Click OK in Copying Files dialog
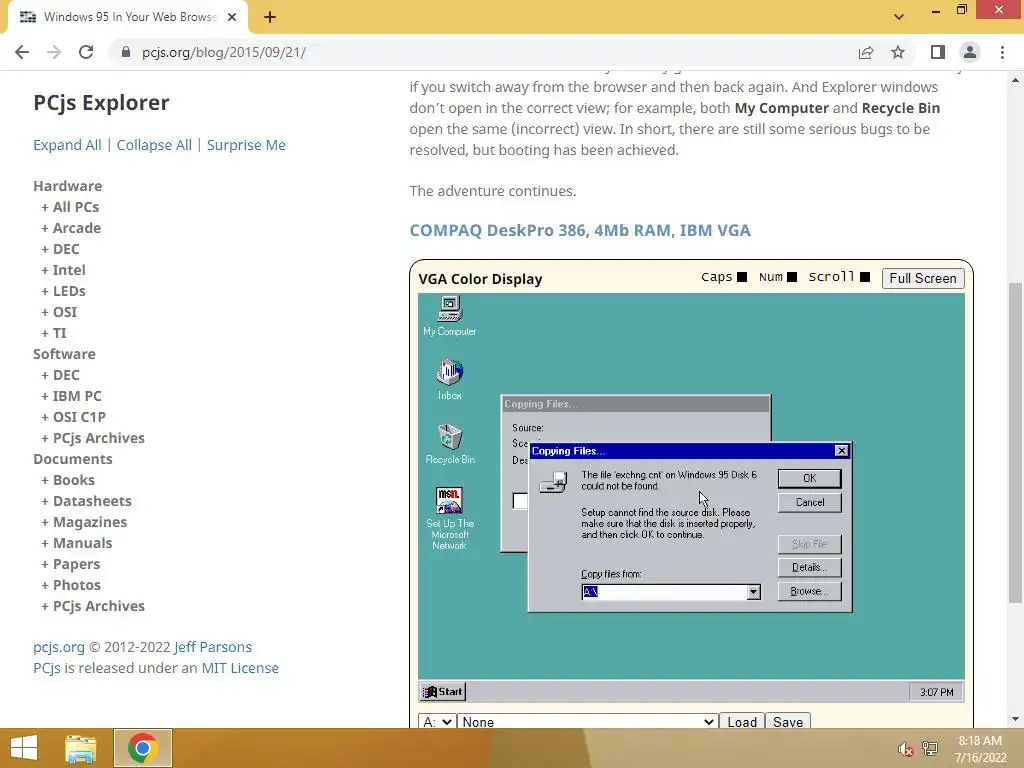The image size is (1024, 768). point(809,478)
